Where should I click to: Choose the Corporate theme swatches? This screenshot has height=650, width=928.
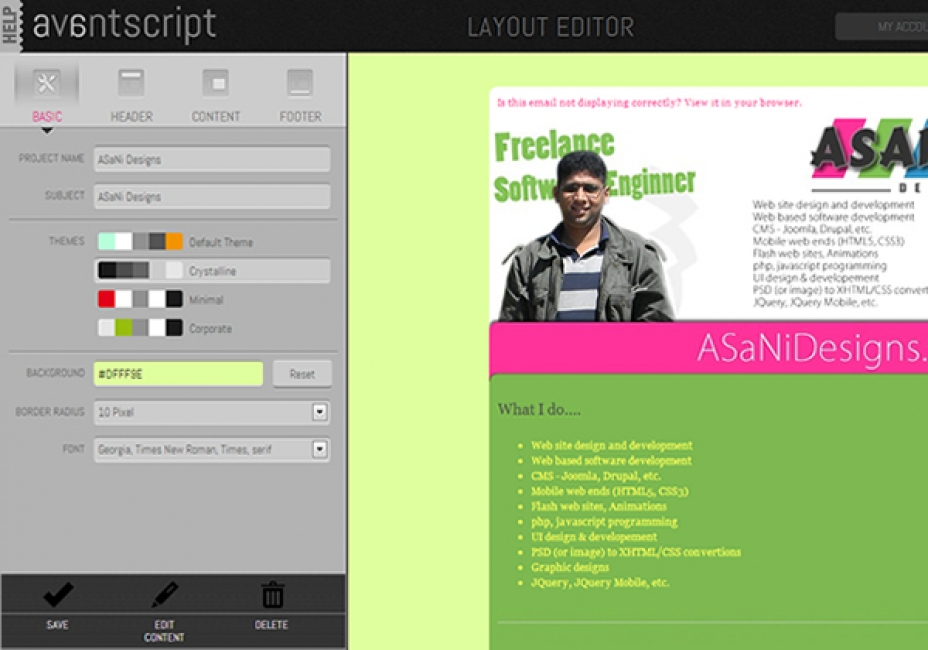[140, 328]
